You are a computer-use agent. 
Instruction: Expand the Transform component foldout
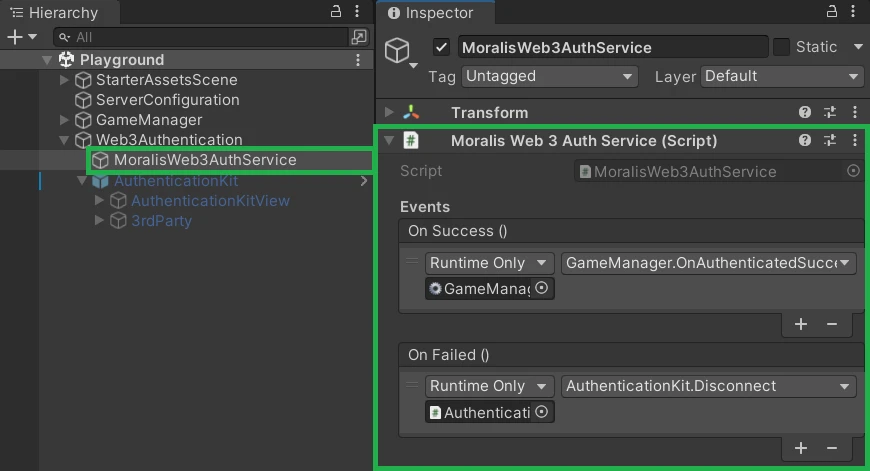click(x=389, y=113)
